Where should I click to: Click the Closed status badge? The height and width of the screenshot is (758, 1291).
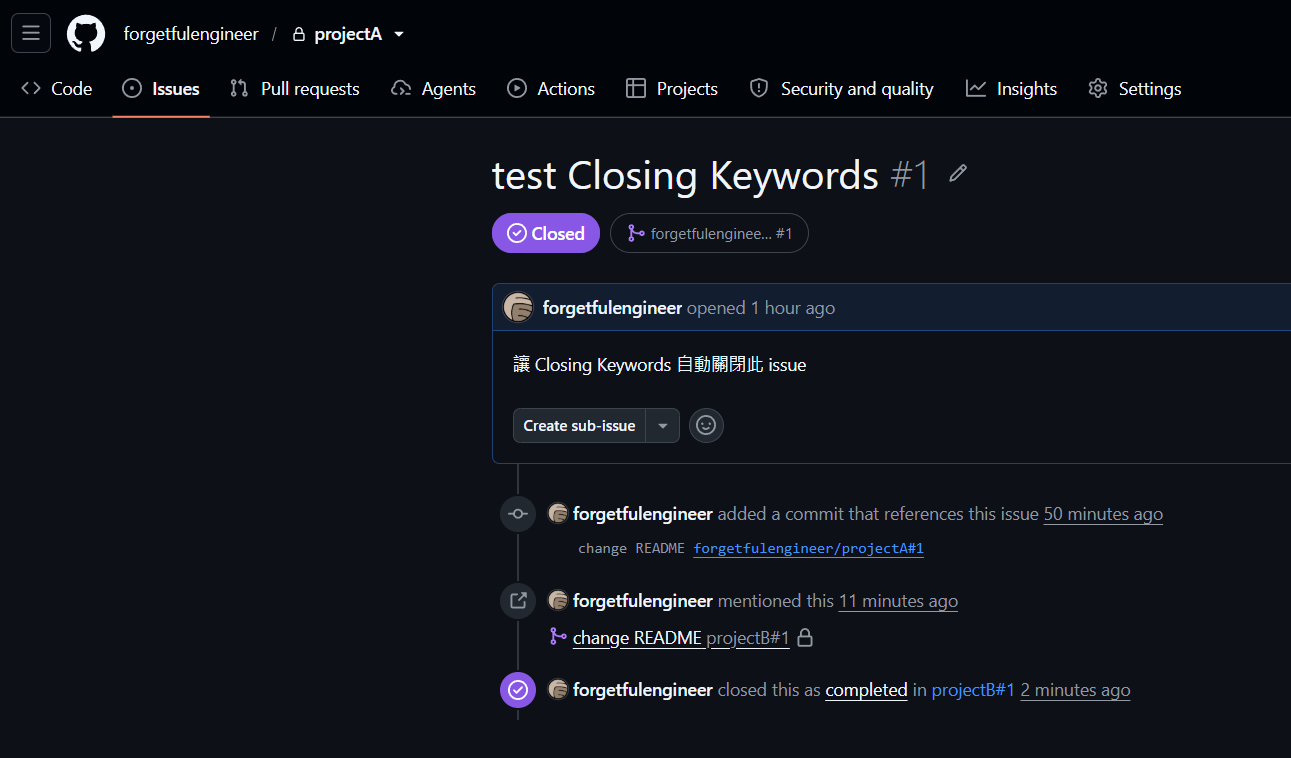[x=546, y=233]
